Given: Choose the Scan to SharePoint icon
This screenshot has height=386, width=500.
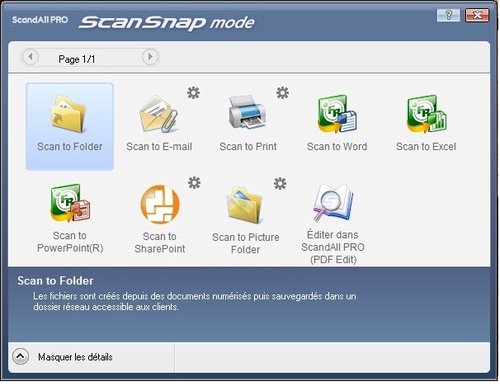Looking at the screenshot, I should pyautogui.click(x=160, y=204).
